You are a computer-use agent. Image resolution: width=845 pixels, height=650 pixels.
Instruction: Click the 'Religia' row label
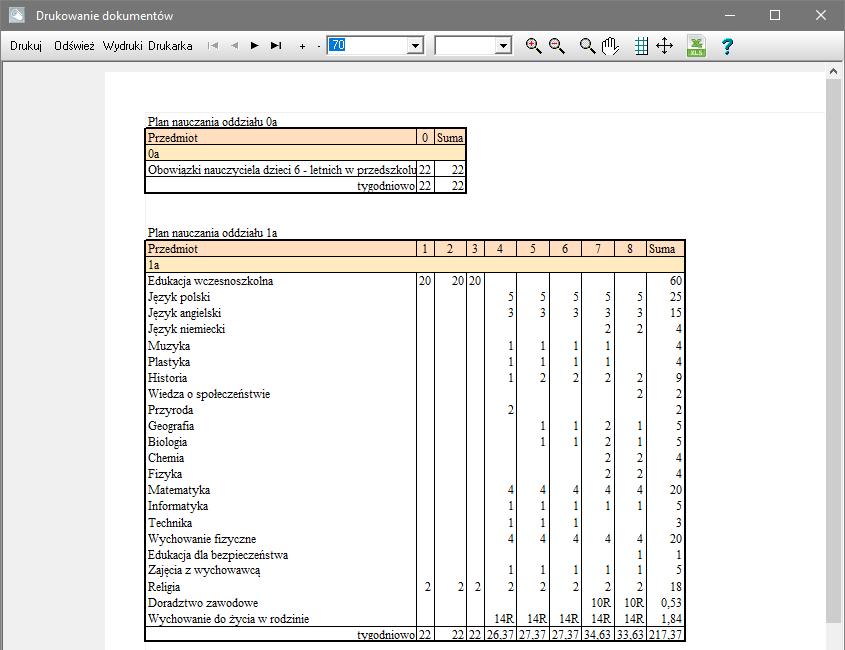point(164,587)
